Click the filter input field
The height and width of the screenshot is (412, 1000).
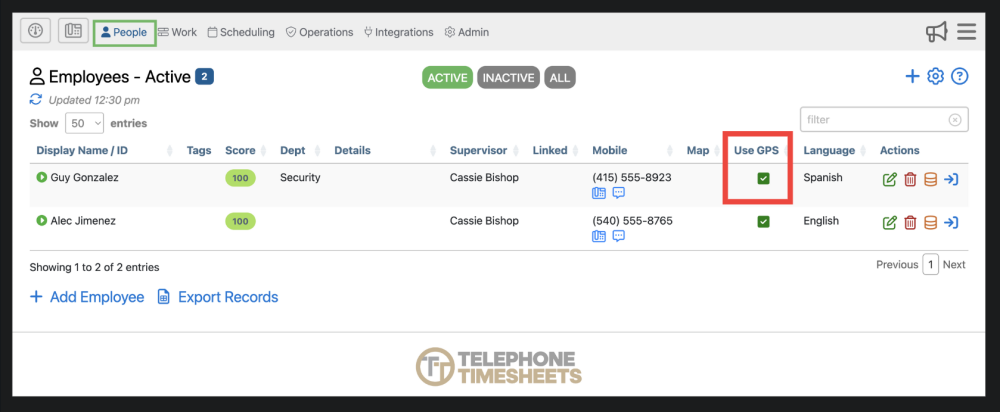(875, 120)
